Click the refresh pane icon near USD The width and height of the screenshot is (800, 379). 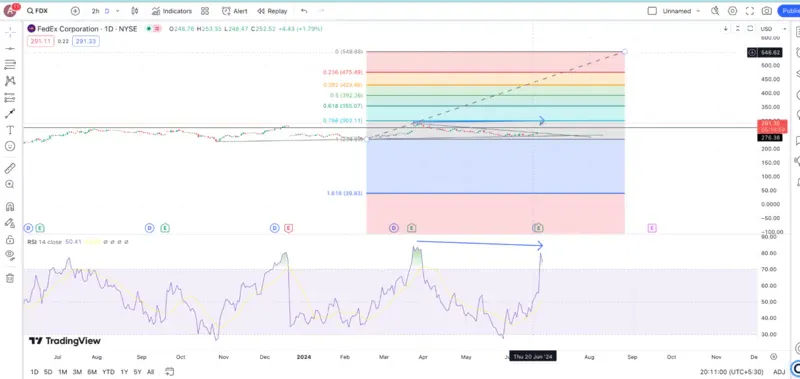750,29
